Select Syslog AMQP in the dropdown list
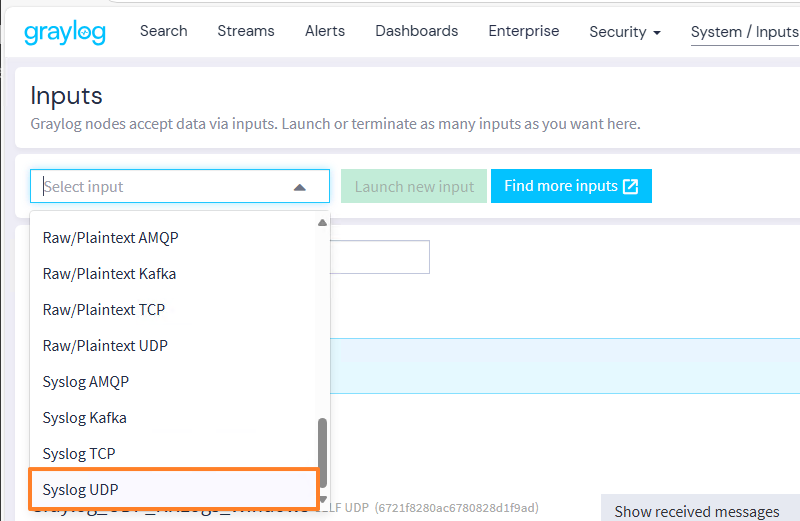 [x=86, y=381]
